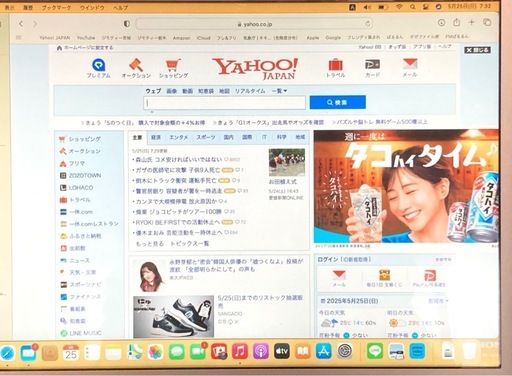Click the privacy shield icon beside address bar
Viewport: 512px width, 376px height.
127,24
